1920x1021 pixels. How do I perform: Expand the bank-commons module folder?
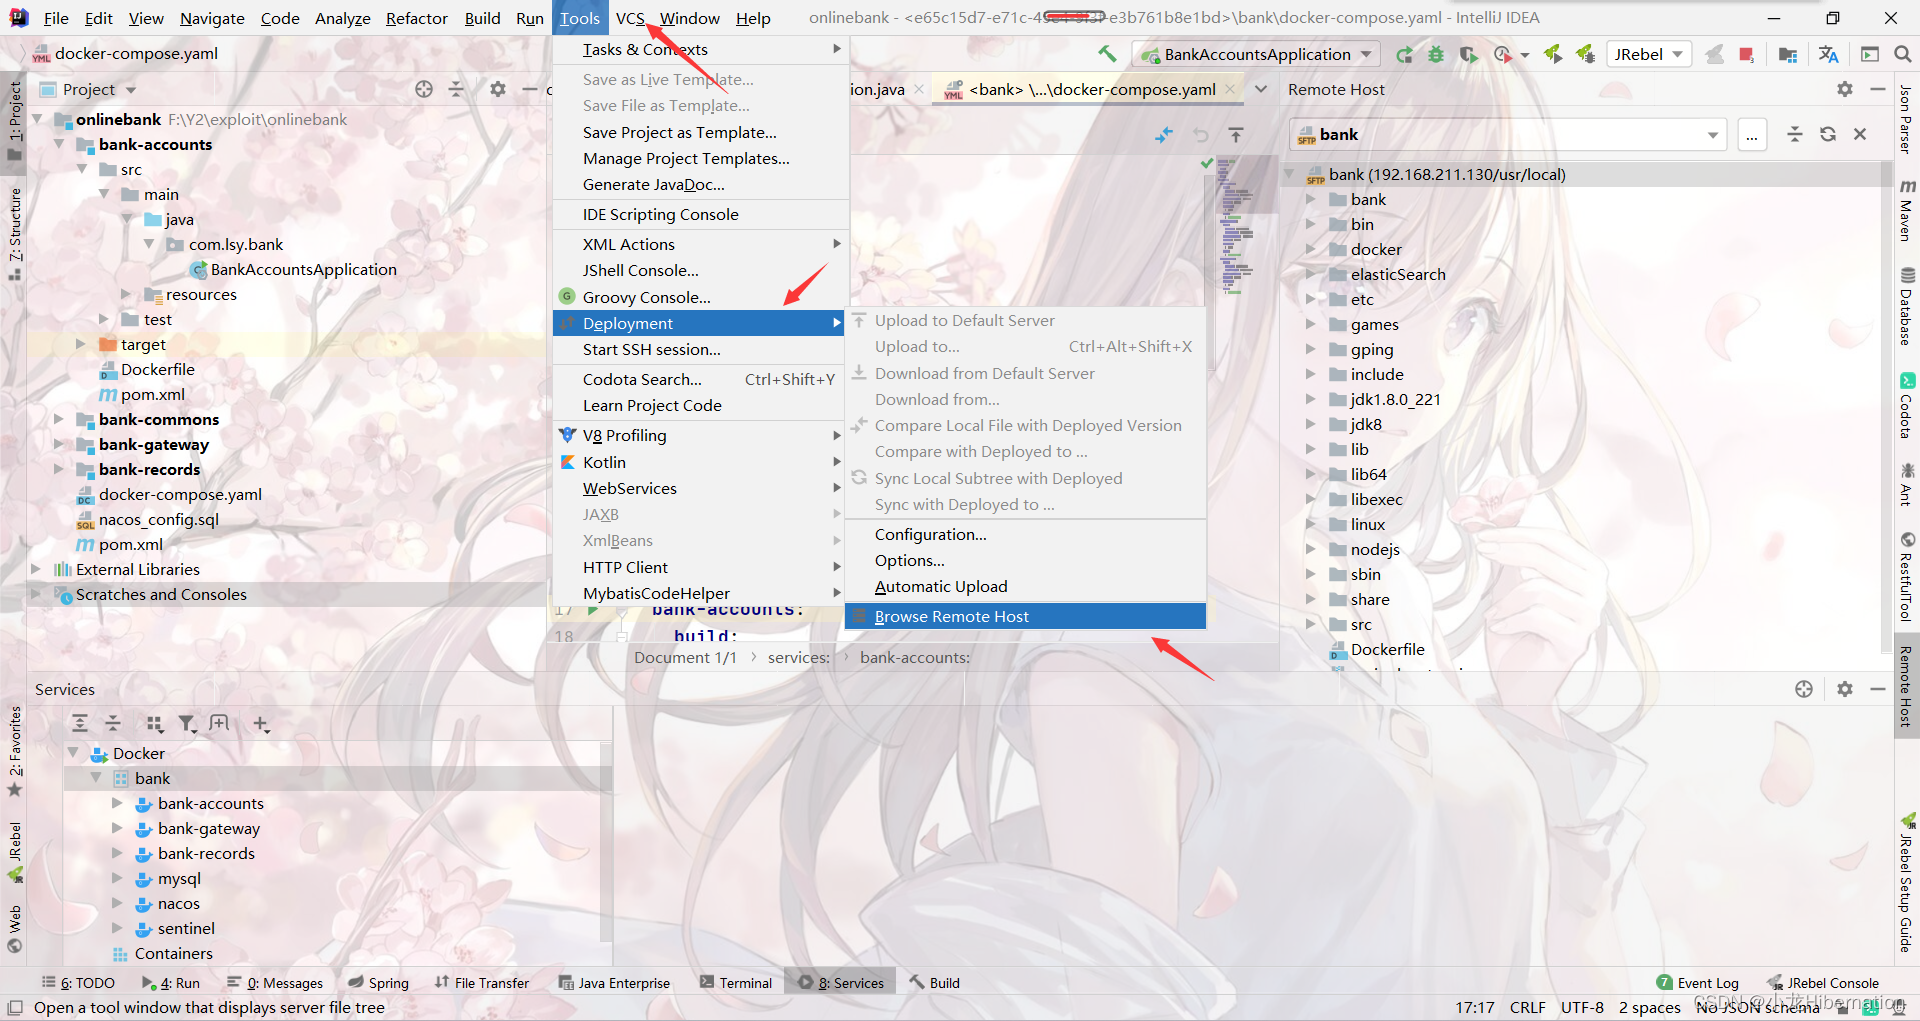[59, 420]
